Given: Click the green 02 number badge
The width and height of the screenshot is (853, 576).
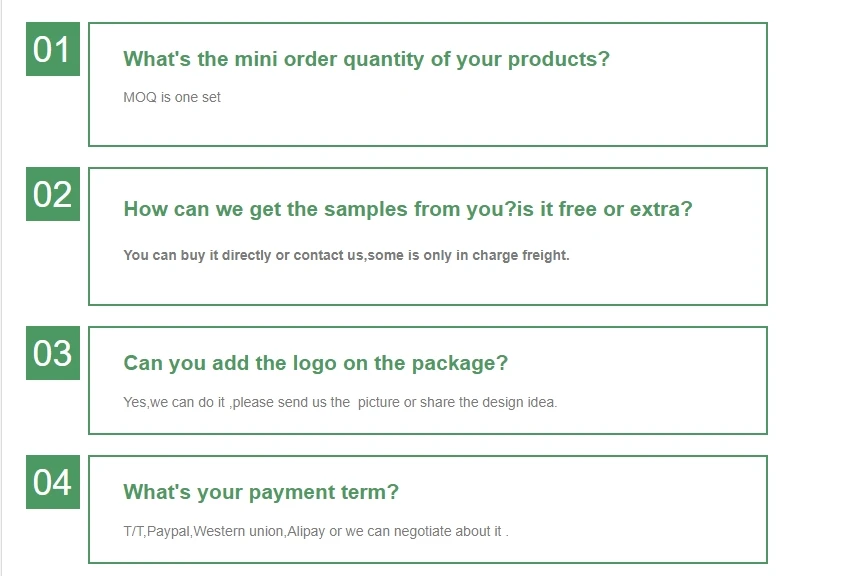Looking at the screenshot, I should tap(52, 194).
